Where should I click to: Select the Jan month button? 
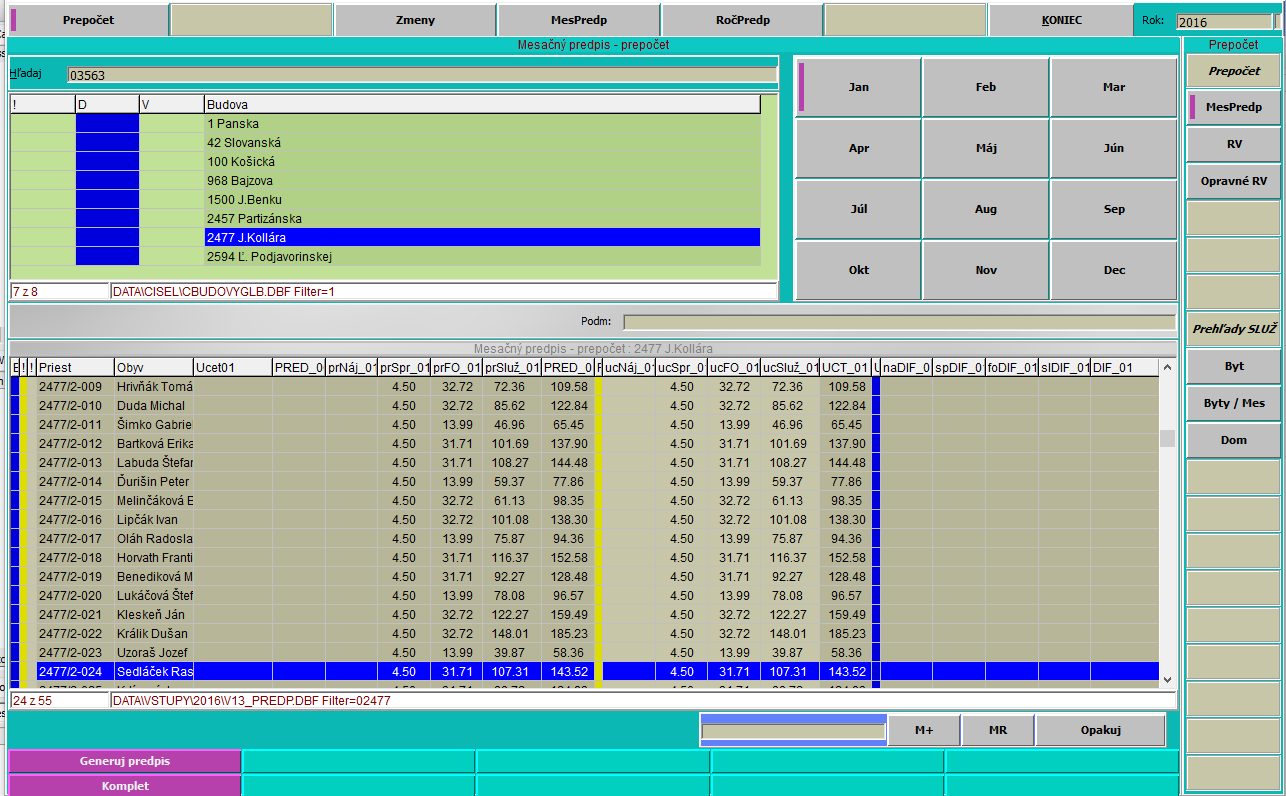(858, 87)
